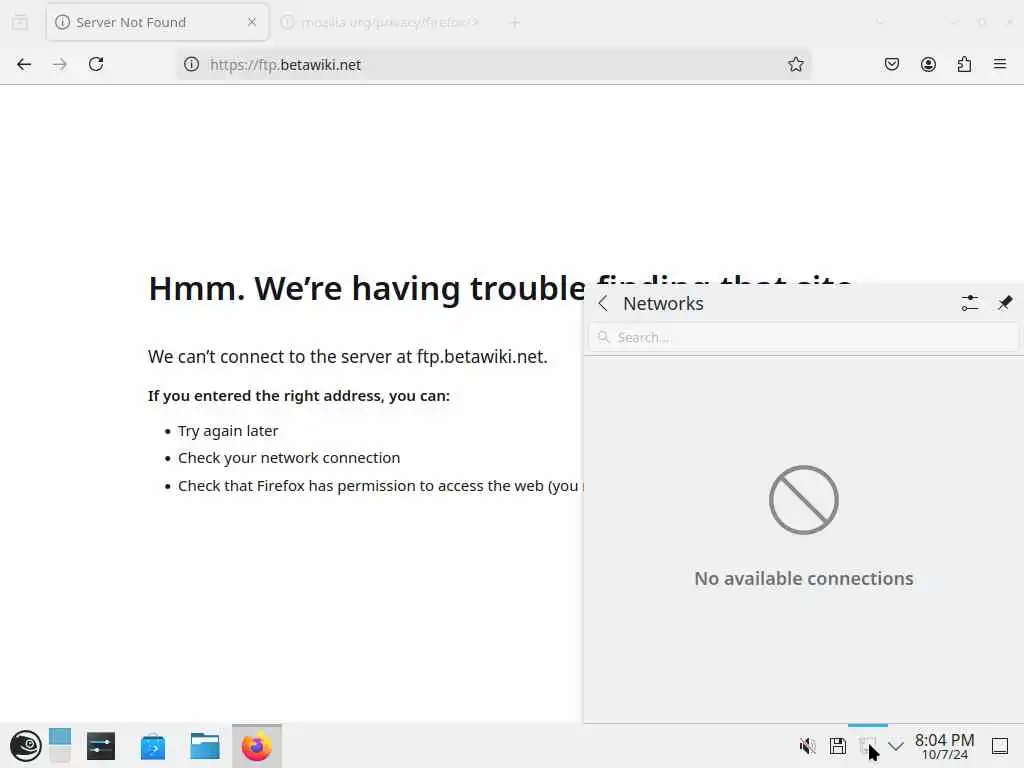This screenshot has height=768, width=1024.
Task: Switch to the Server Not Found tab
Action: tap(157, 22)
